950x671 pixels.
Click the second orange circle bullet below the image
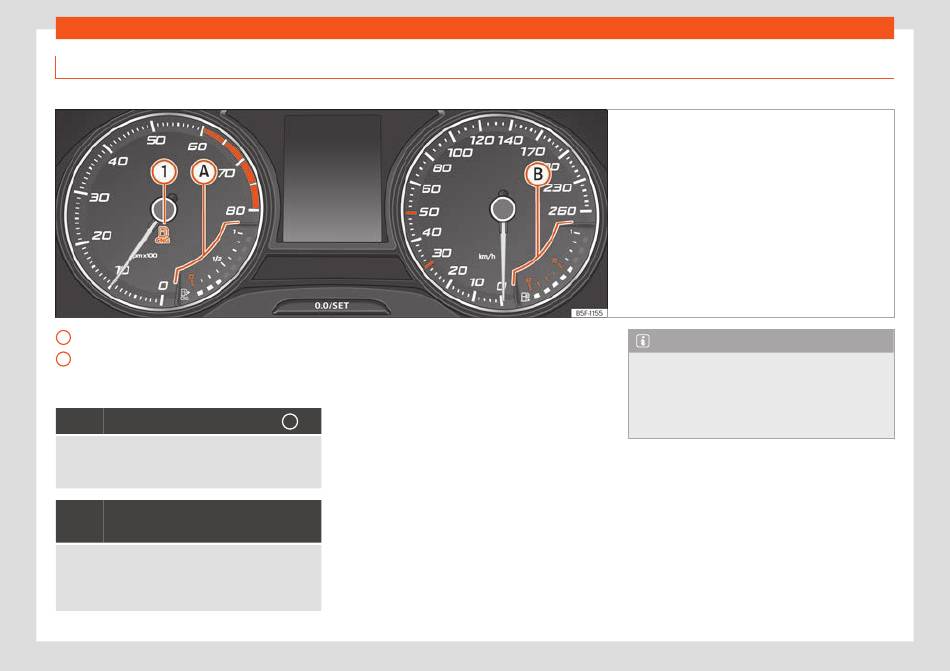[63, 359]
